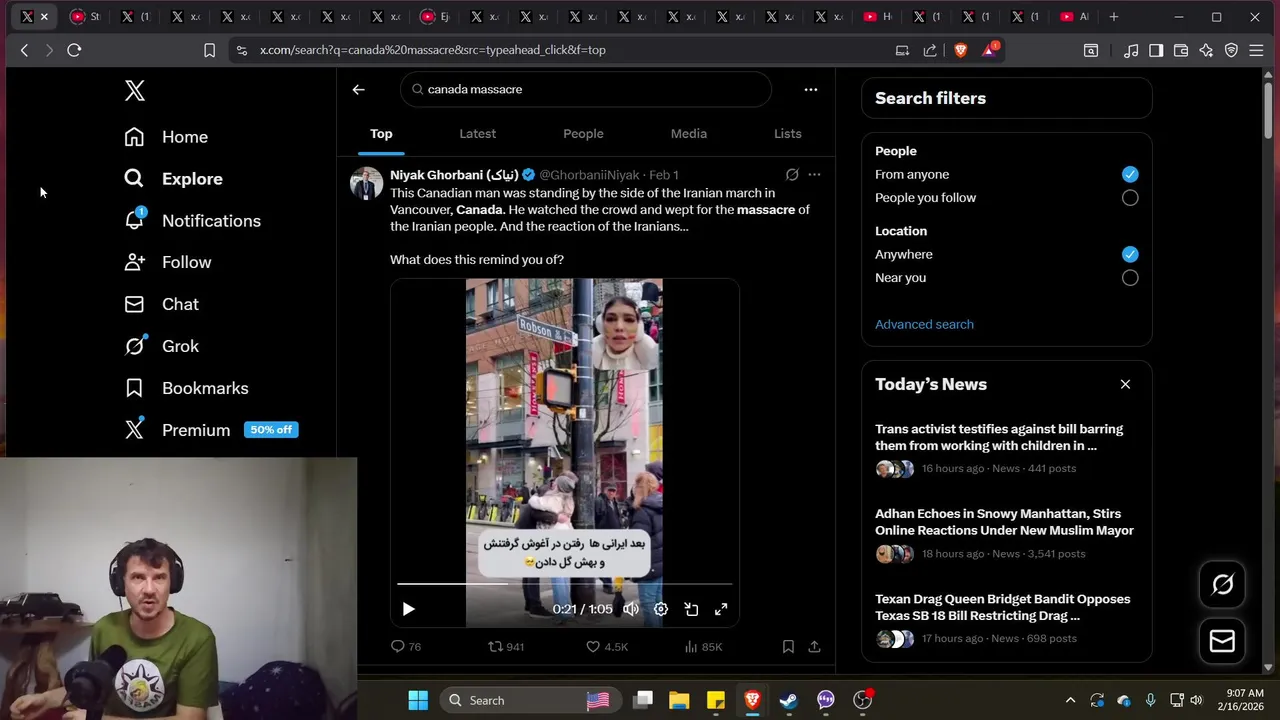Open Advanced search link
Screen dimensions: 1280x720
point(924,324)
